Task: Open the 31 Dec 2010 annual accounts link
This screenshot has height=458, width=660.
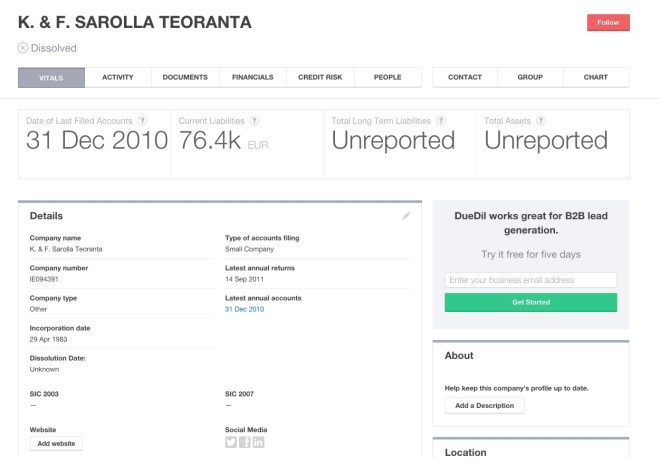Action: 245,309
